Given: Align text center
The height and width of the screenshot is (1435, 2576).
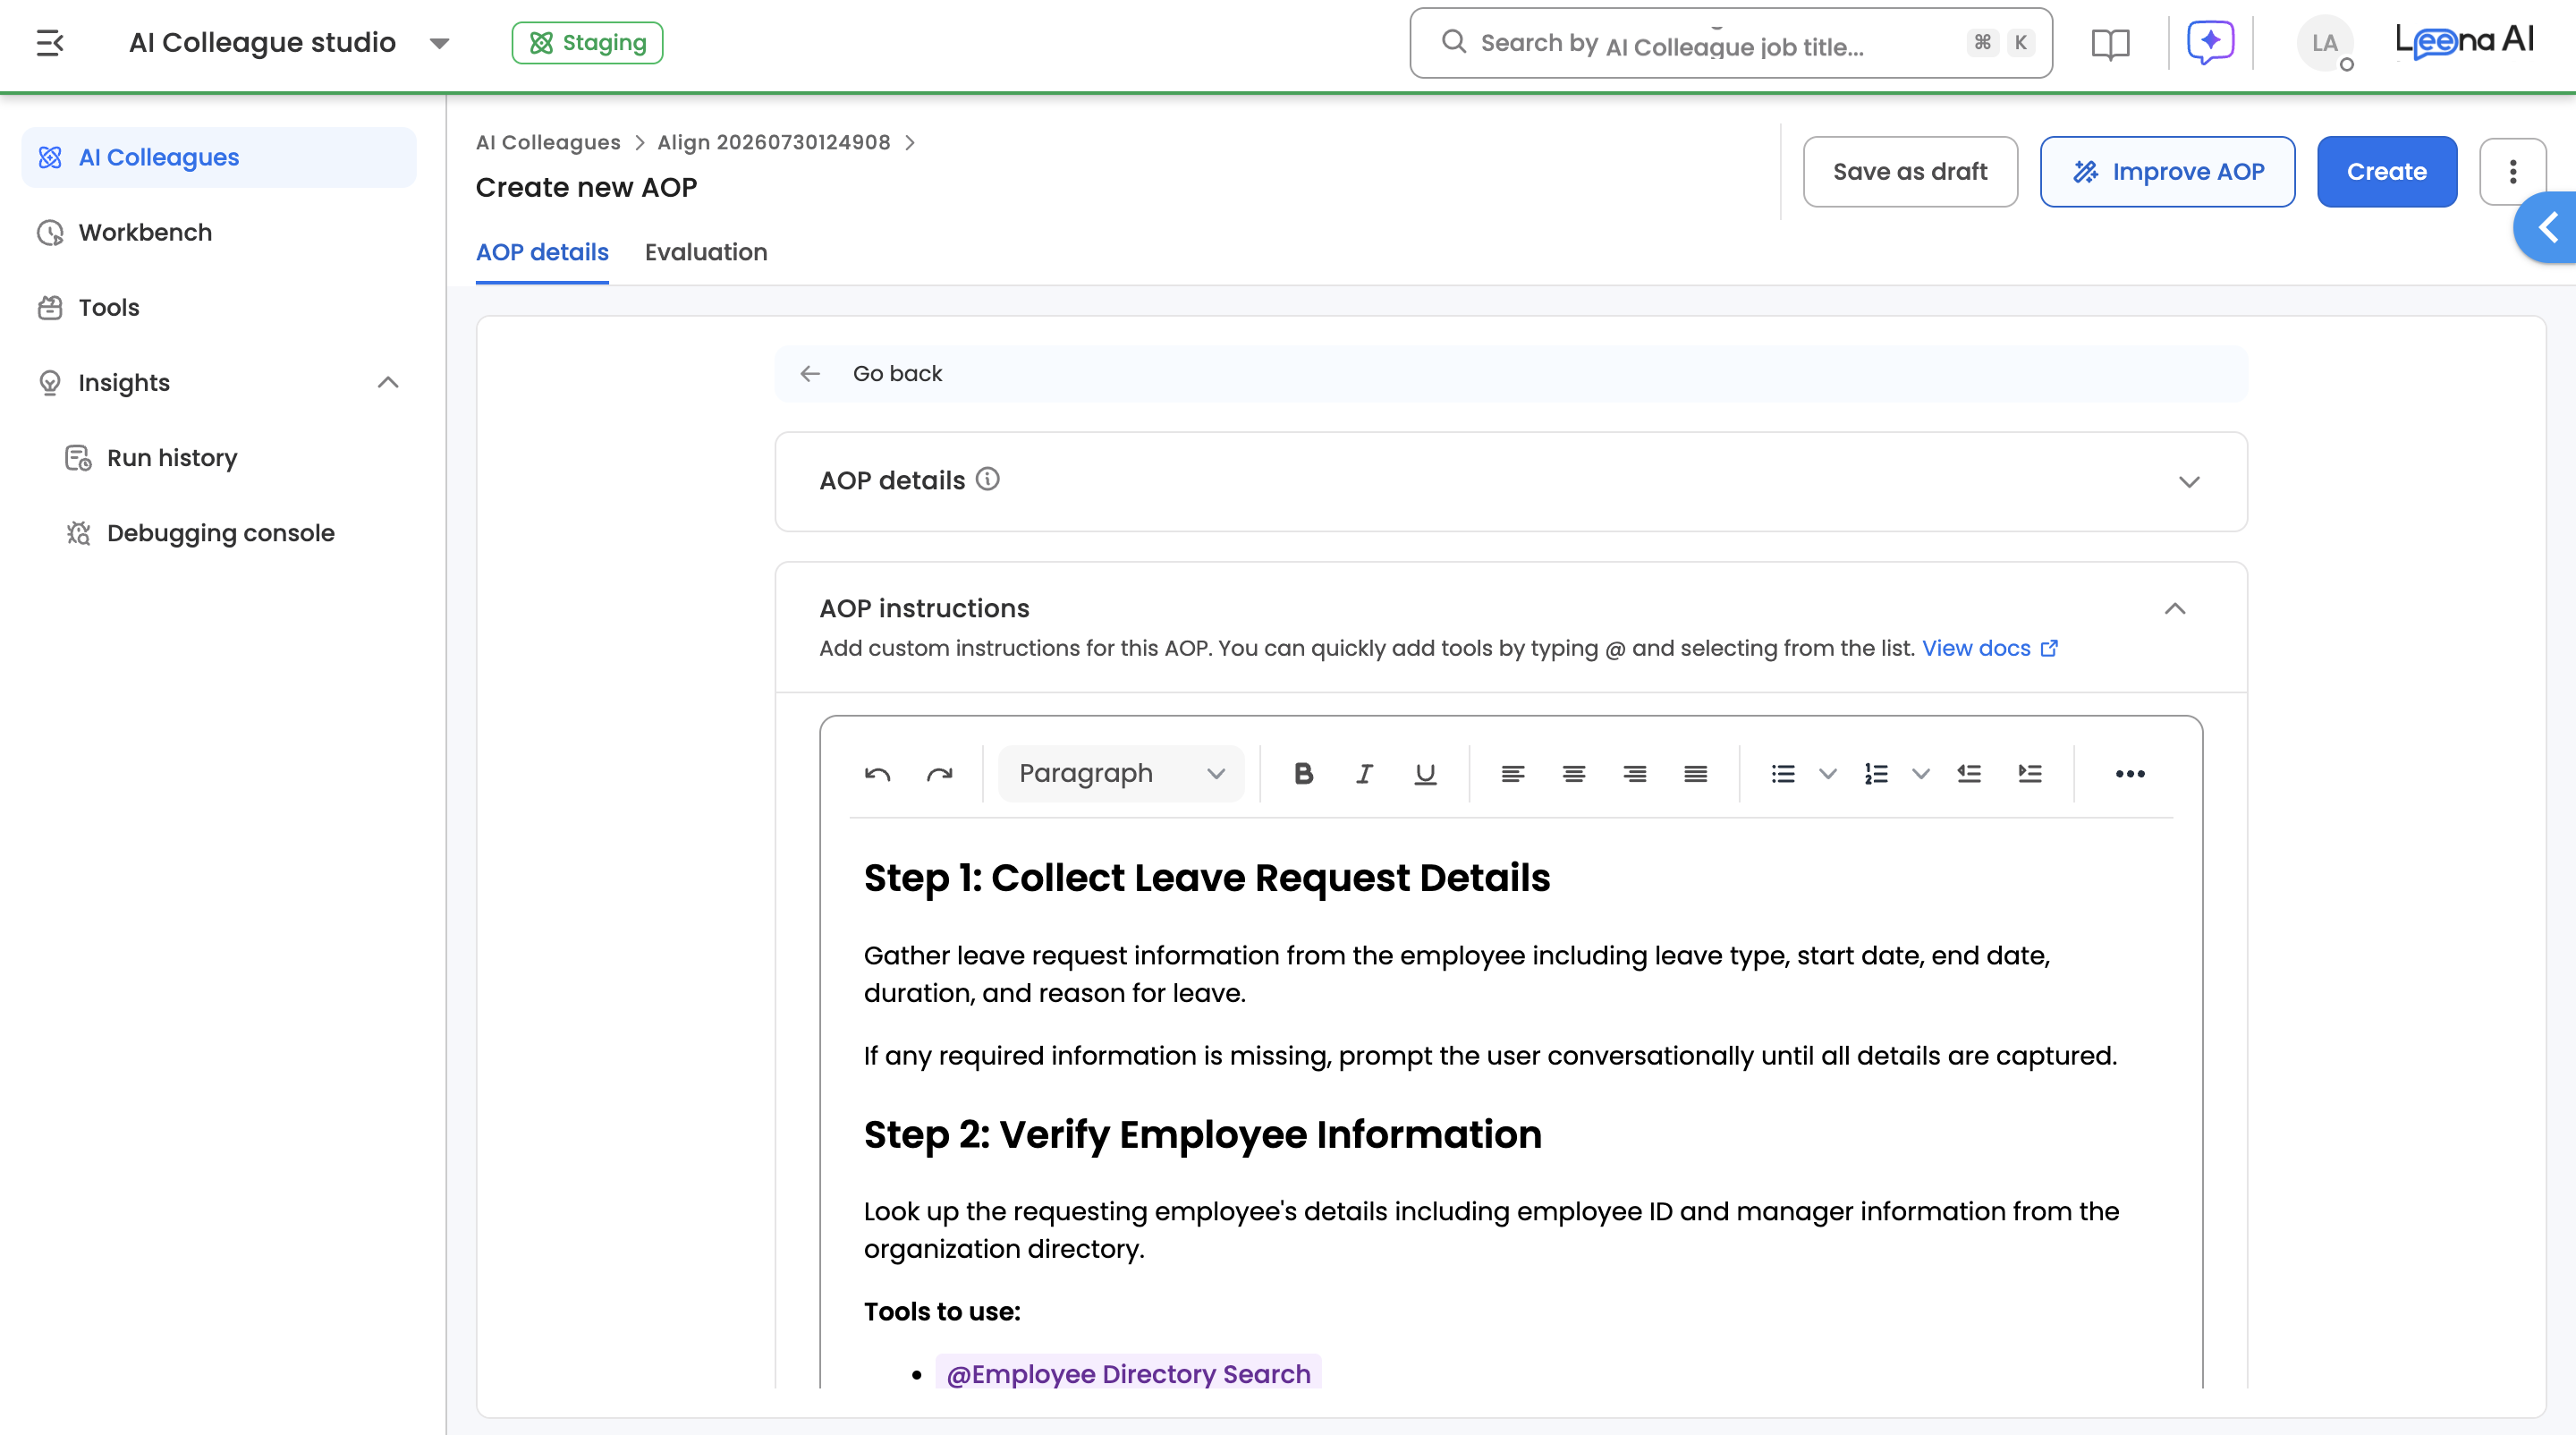Looking at the screenshot, I should tap(1573, 773).
